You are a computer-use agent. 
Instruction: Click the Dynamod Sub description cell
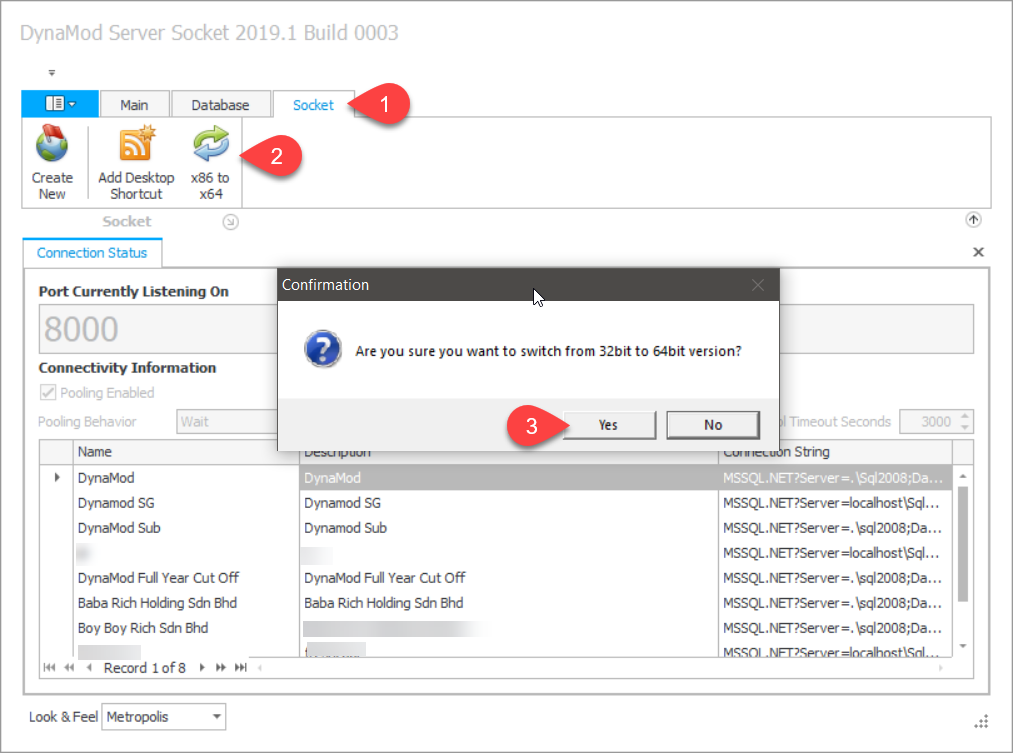(x=509, y=528)
